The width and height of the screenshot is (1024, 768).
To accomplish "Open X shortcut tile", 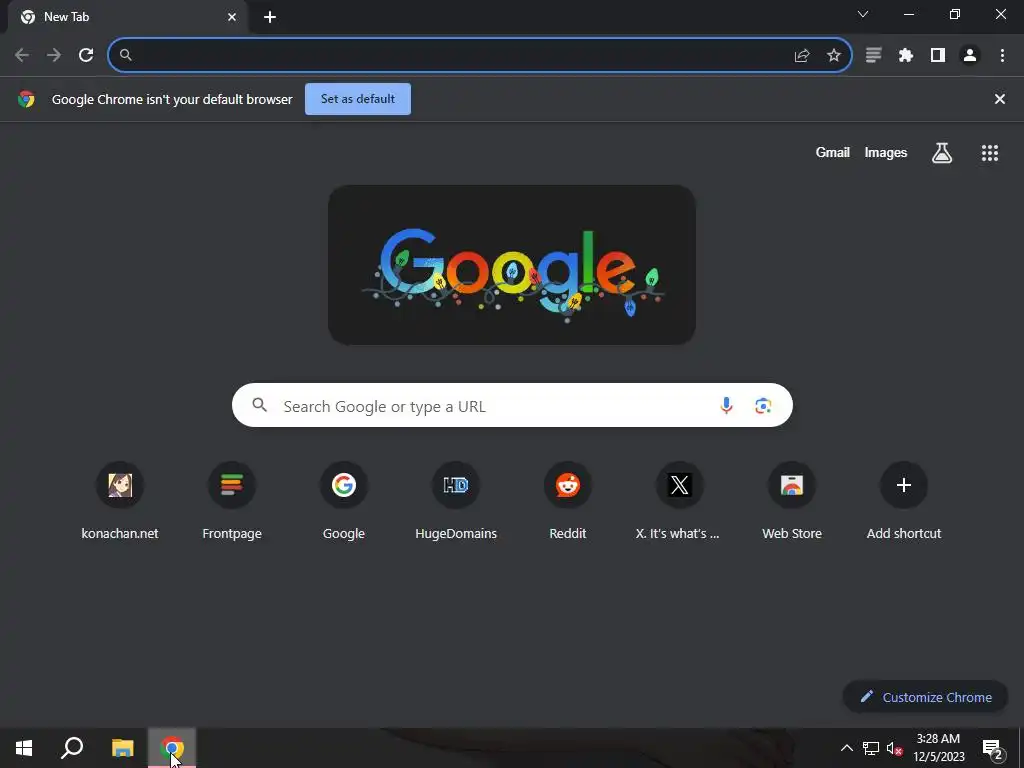I will pos(679,501).
